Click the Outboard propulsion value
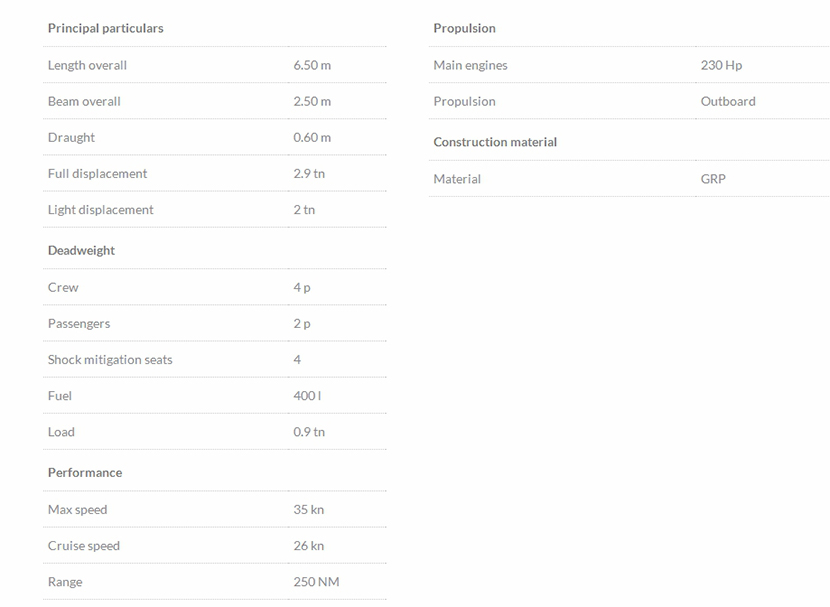The height and width of the screenshot is (607, 830). [728, 101]
